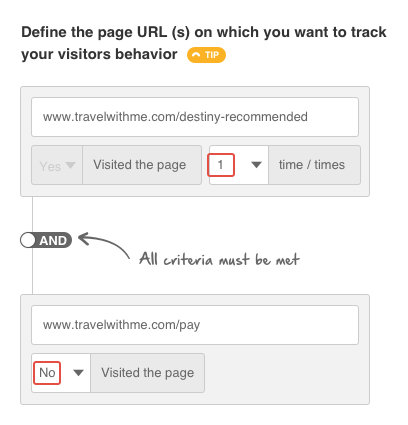The image size is (408, 425).
Task: Click the destiny-recommended URL input field
Action: pyautogui.click(x=195, y=117)
